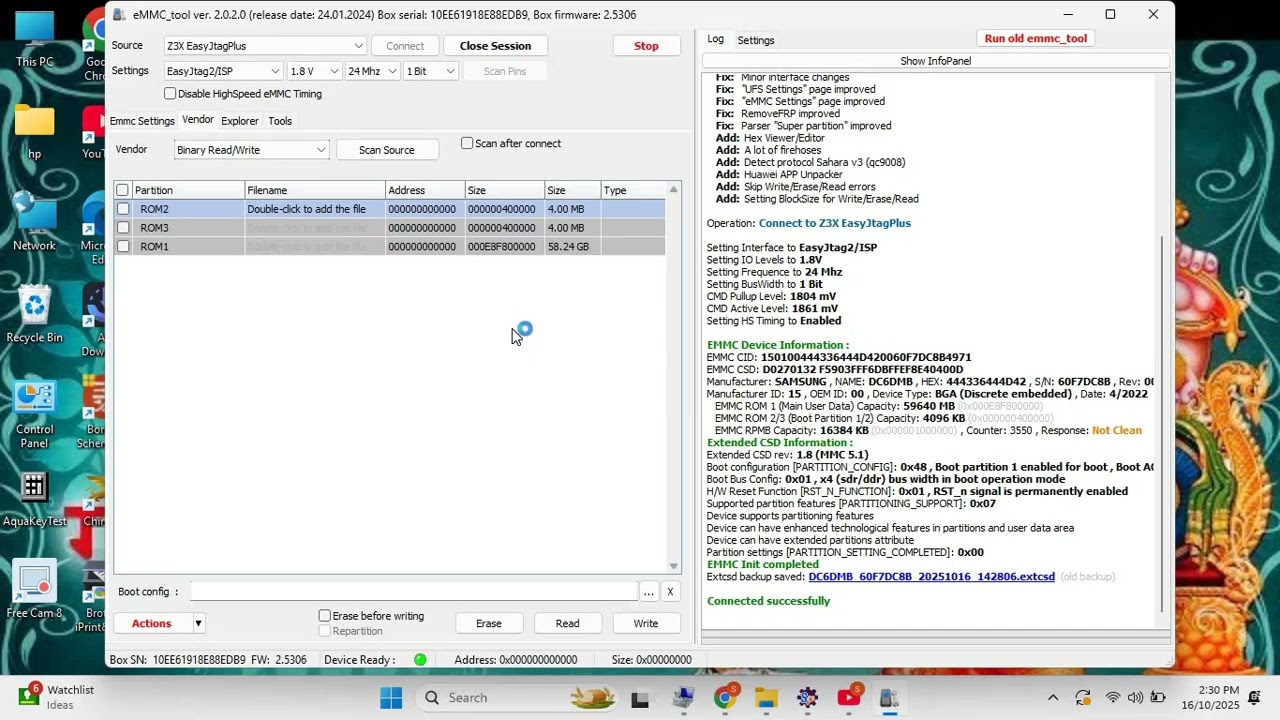Open YouTube app from taskbar
Image resolution: width=1280 pixels, height=720 pixels.
849,697
